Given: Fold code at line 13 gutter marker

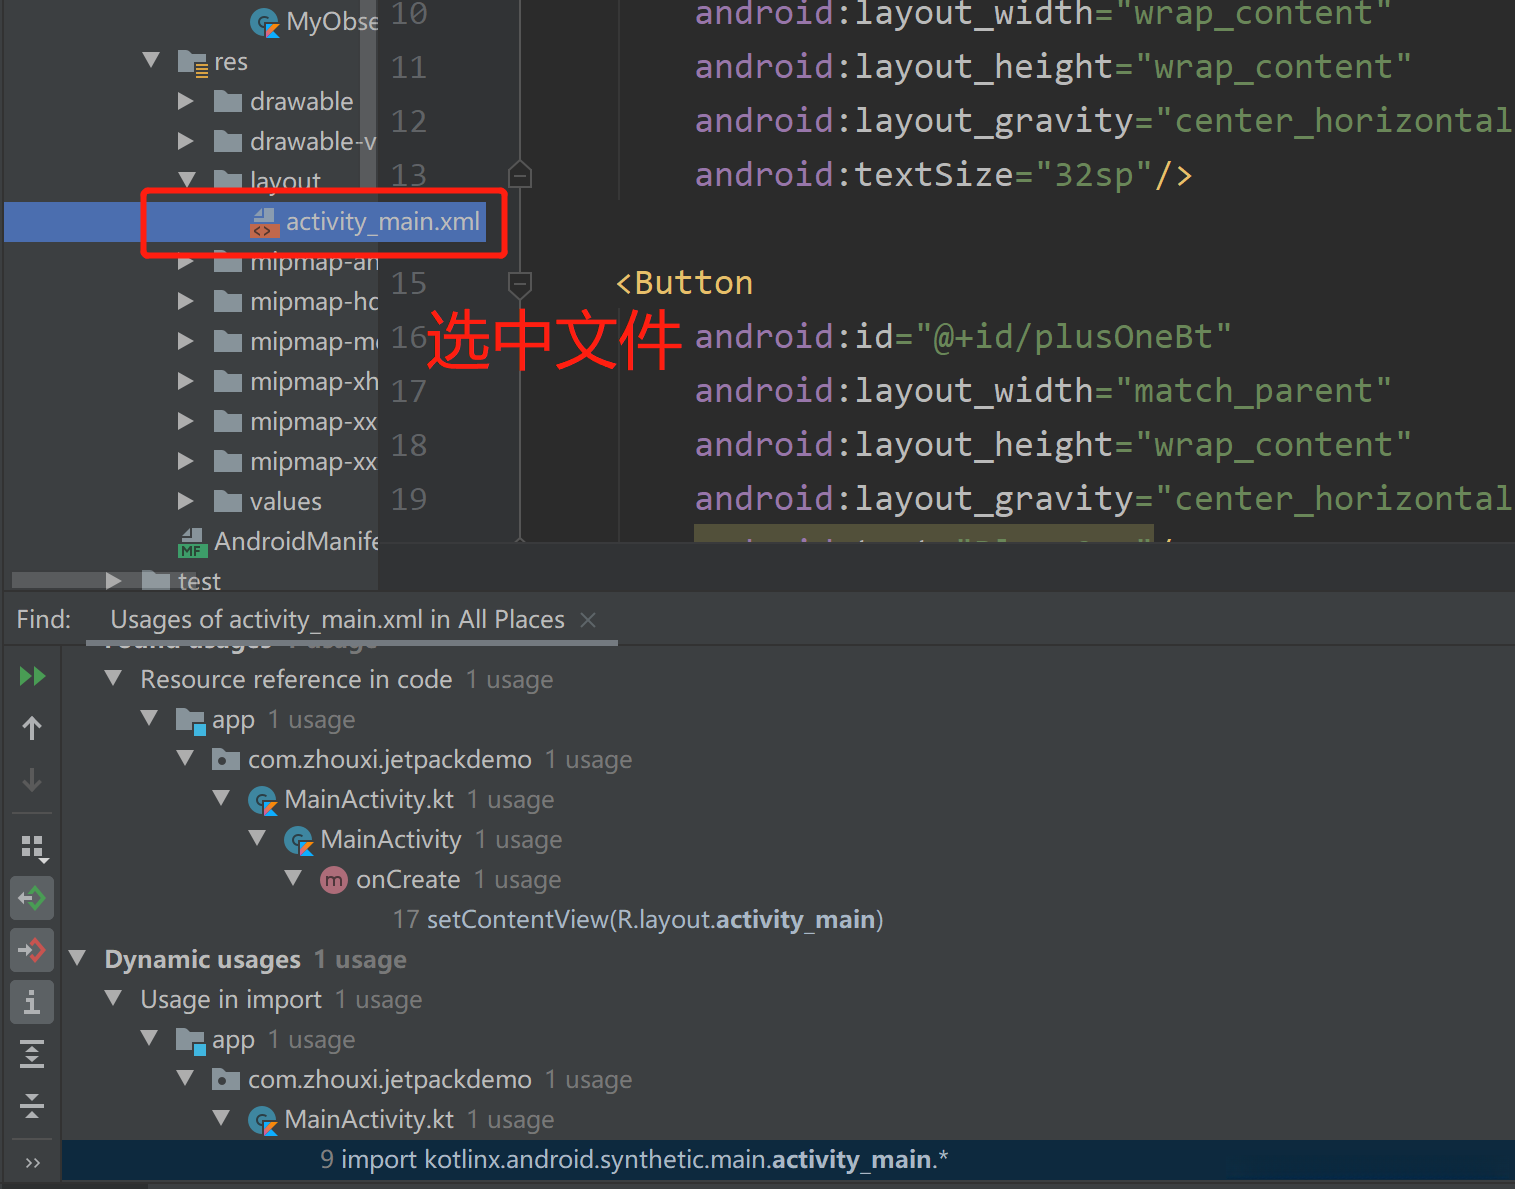Looking at the screenshot, I should point(519,175).
